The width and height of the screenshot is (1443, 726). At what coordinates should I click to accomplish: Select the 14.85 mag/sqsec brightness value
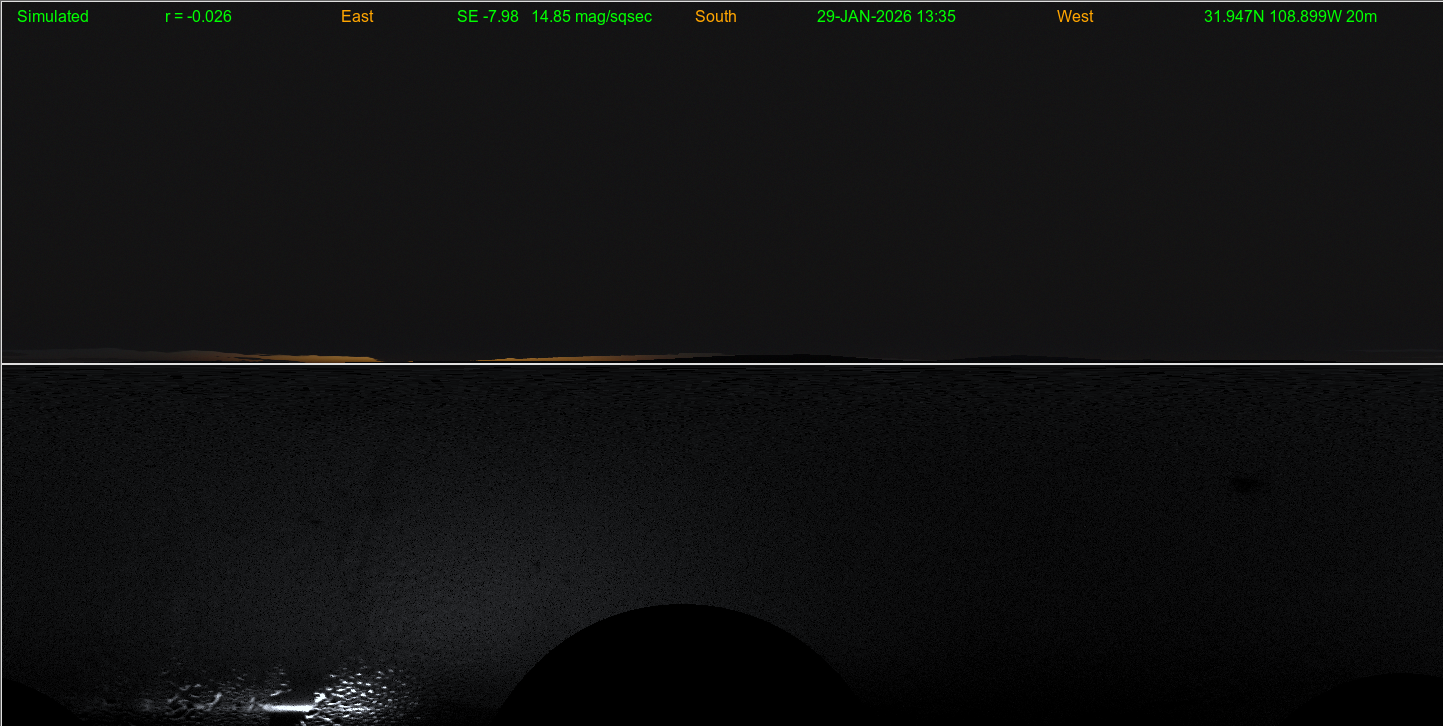(592, 17)
